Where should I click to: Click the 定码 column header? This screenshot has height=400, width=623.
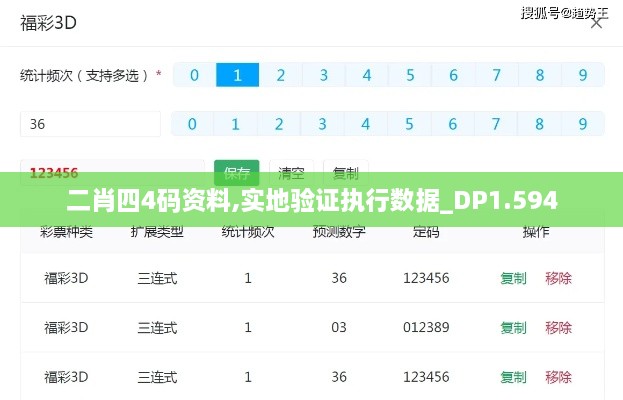coord(426,232)
